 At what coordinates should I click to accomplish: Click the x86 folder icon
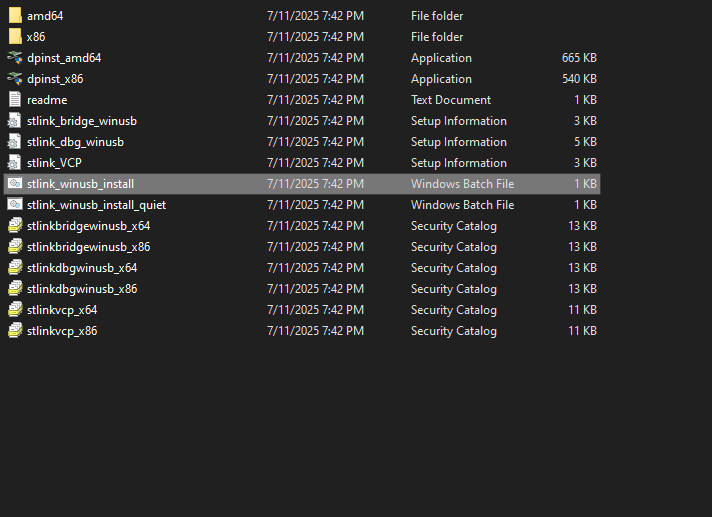[15, 37]
